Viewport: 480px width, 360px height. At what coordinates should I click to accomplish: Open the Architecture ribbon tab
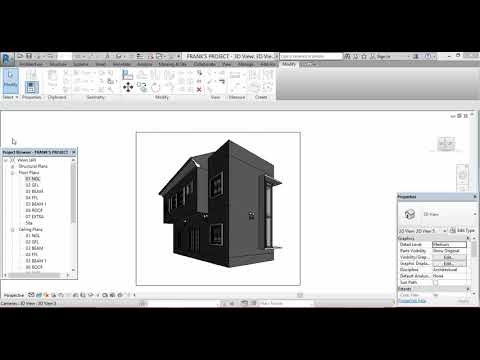[31, 64]
